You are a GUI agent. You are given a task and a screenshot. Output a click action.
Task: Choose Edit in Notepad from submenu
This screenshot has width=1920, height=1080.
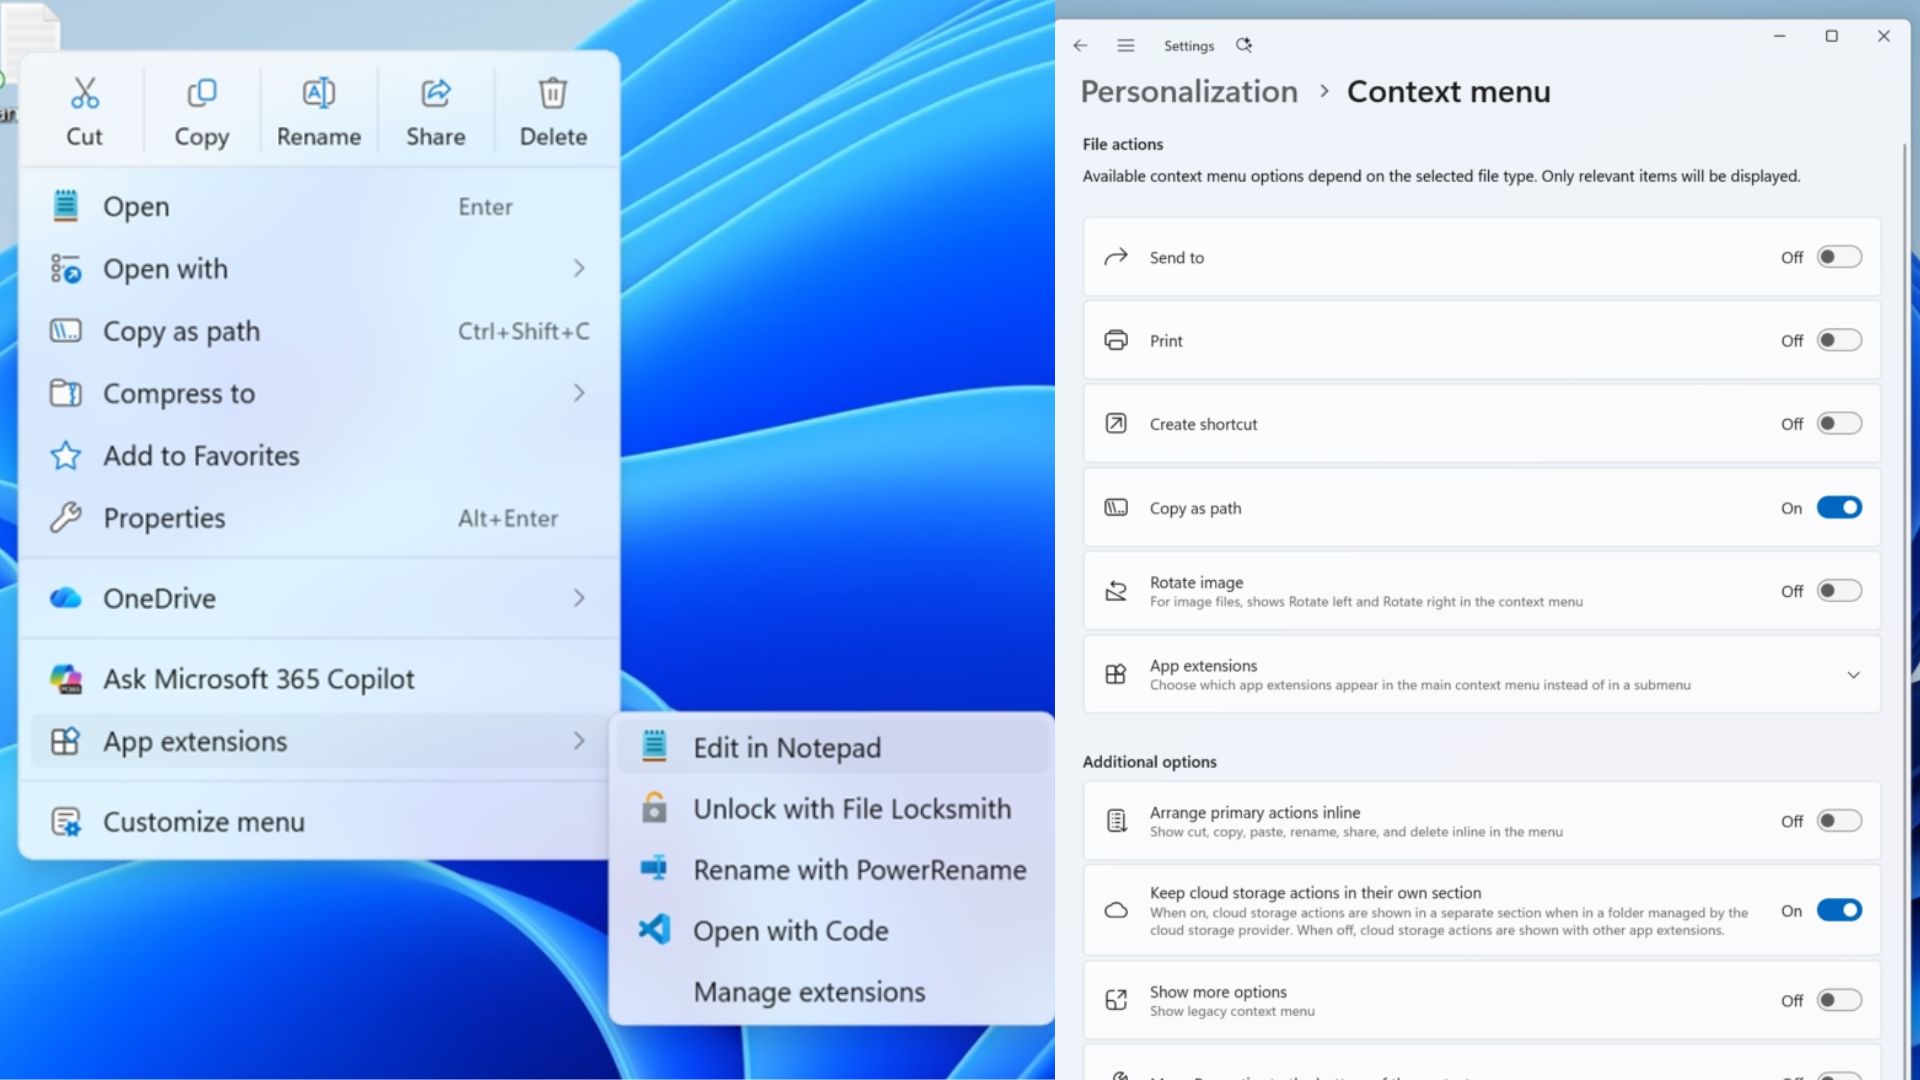832,747
